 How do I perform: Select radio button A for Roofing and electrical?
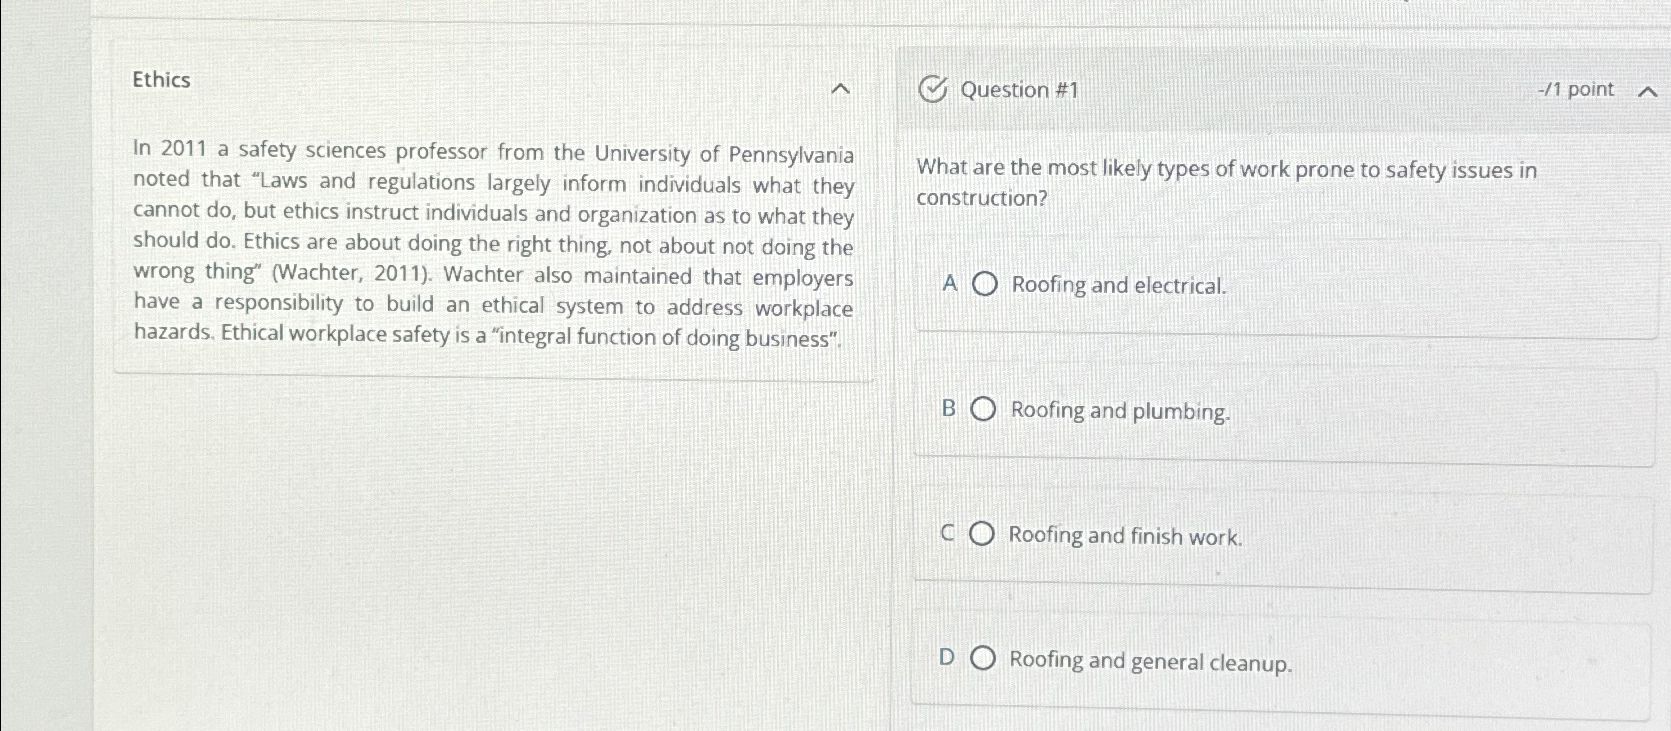coord(985,285)
